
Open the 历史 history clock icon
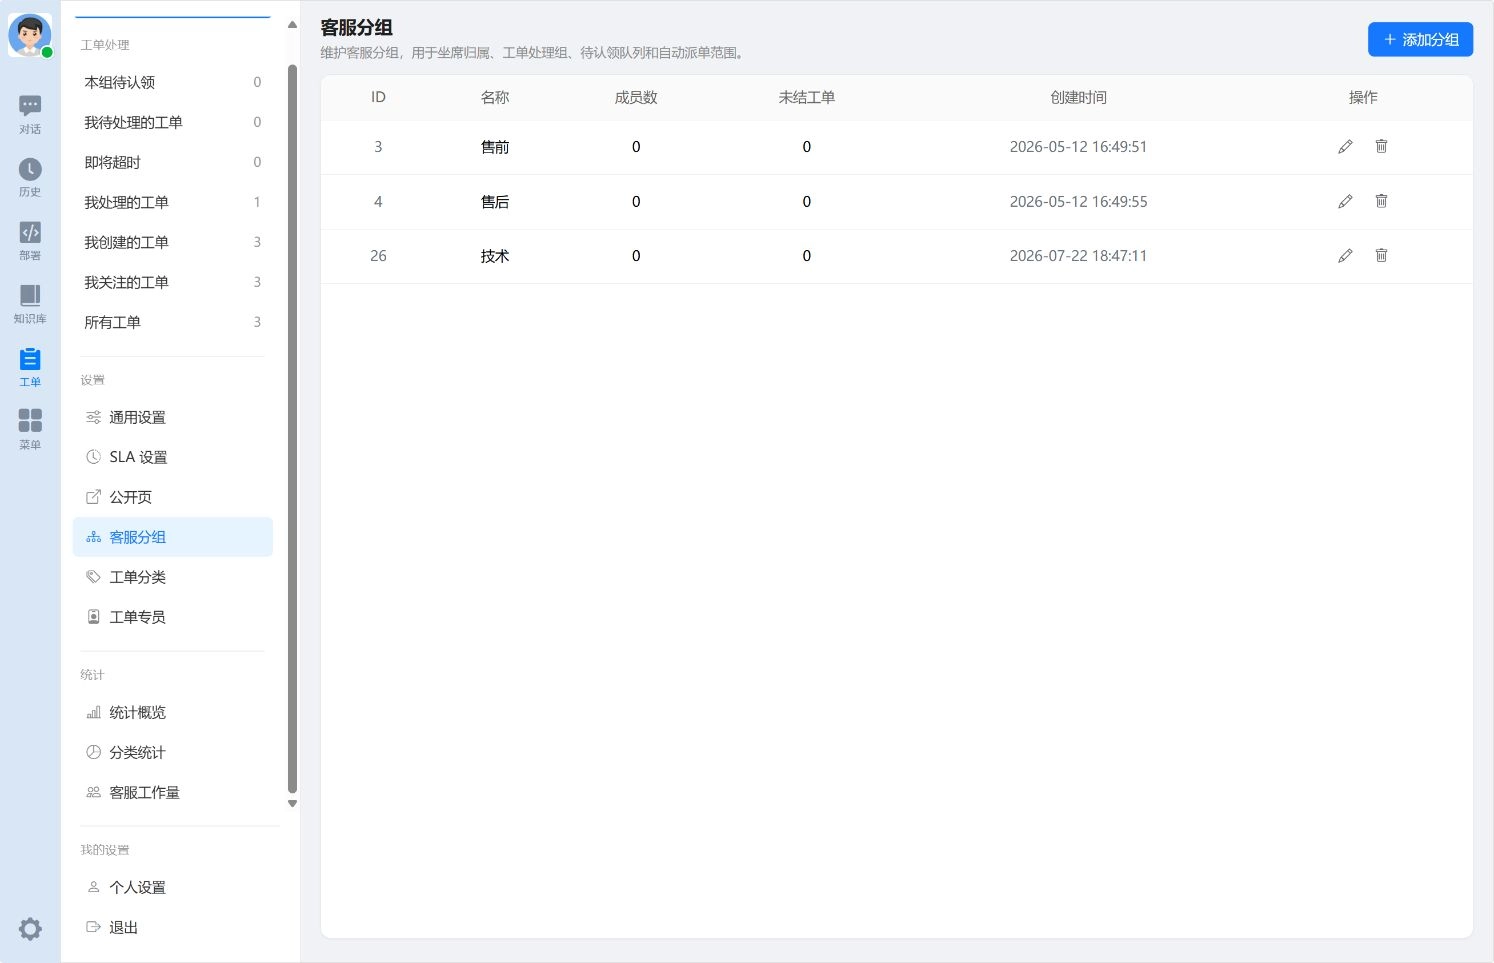30,169
